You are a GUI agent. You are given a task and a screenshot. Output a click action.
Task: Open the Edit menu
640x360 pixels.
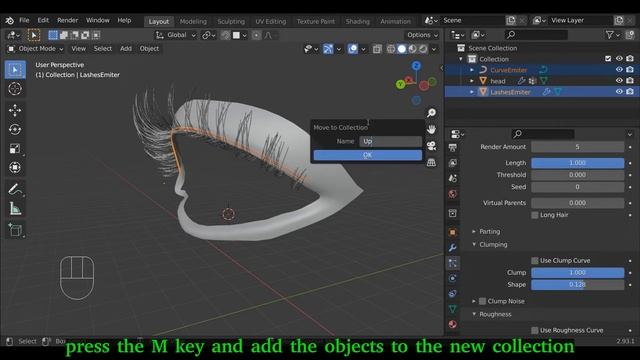[43, 20]
